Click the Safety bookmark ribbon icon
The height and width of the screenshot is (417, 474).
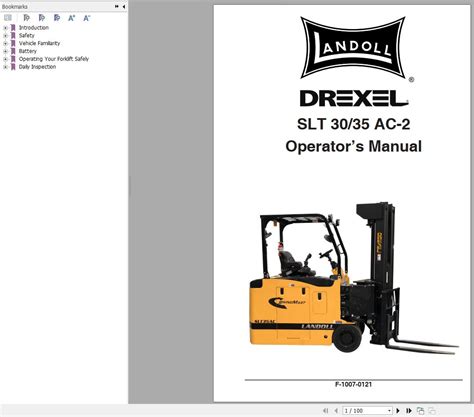(13, 35)
